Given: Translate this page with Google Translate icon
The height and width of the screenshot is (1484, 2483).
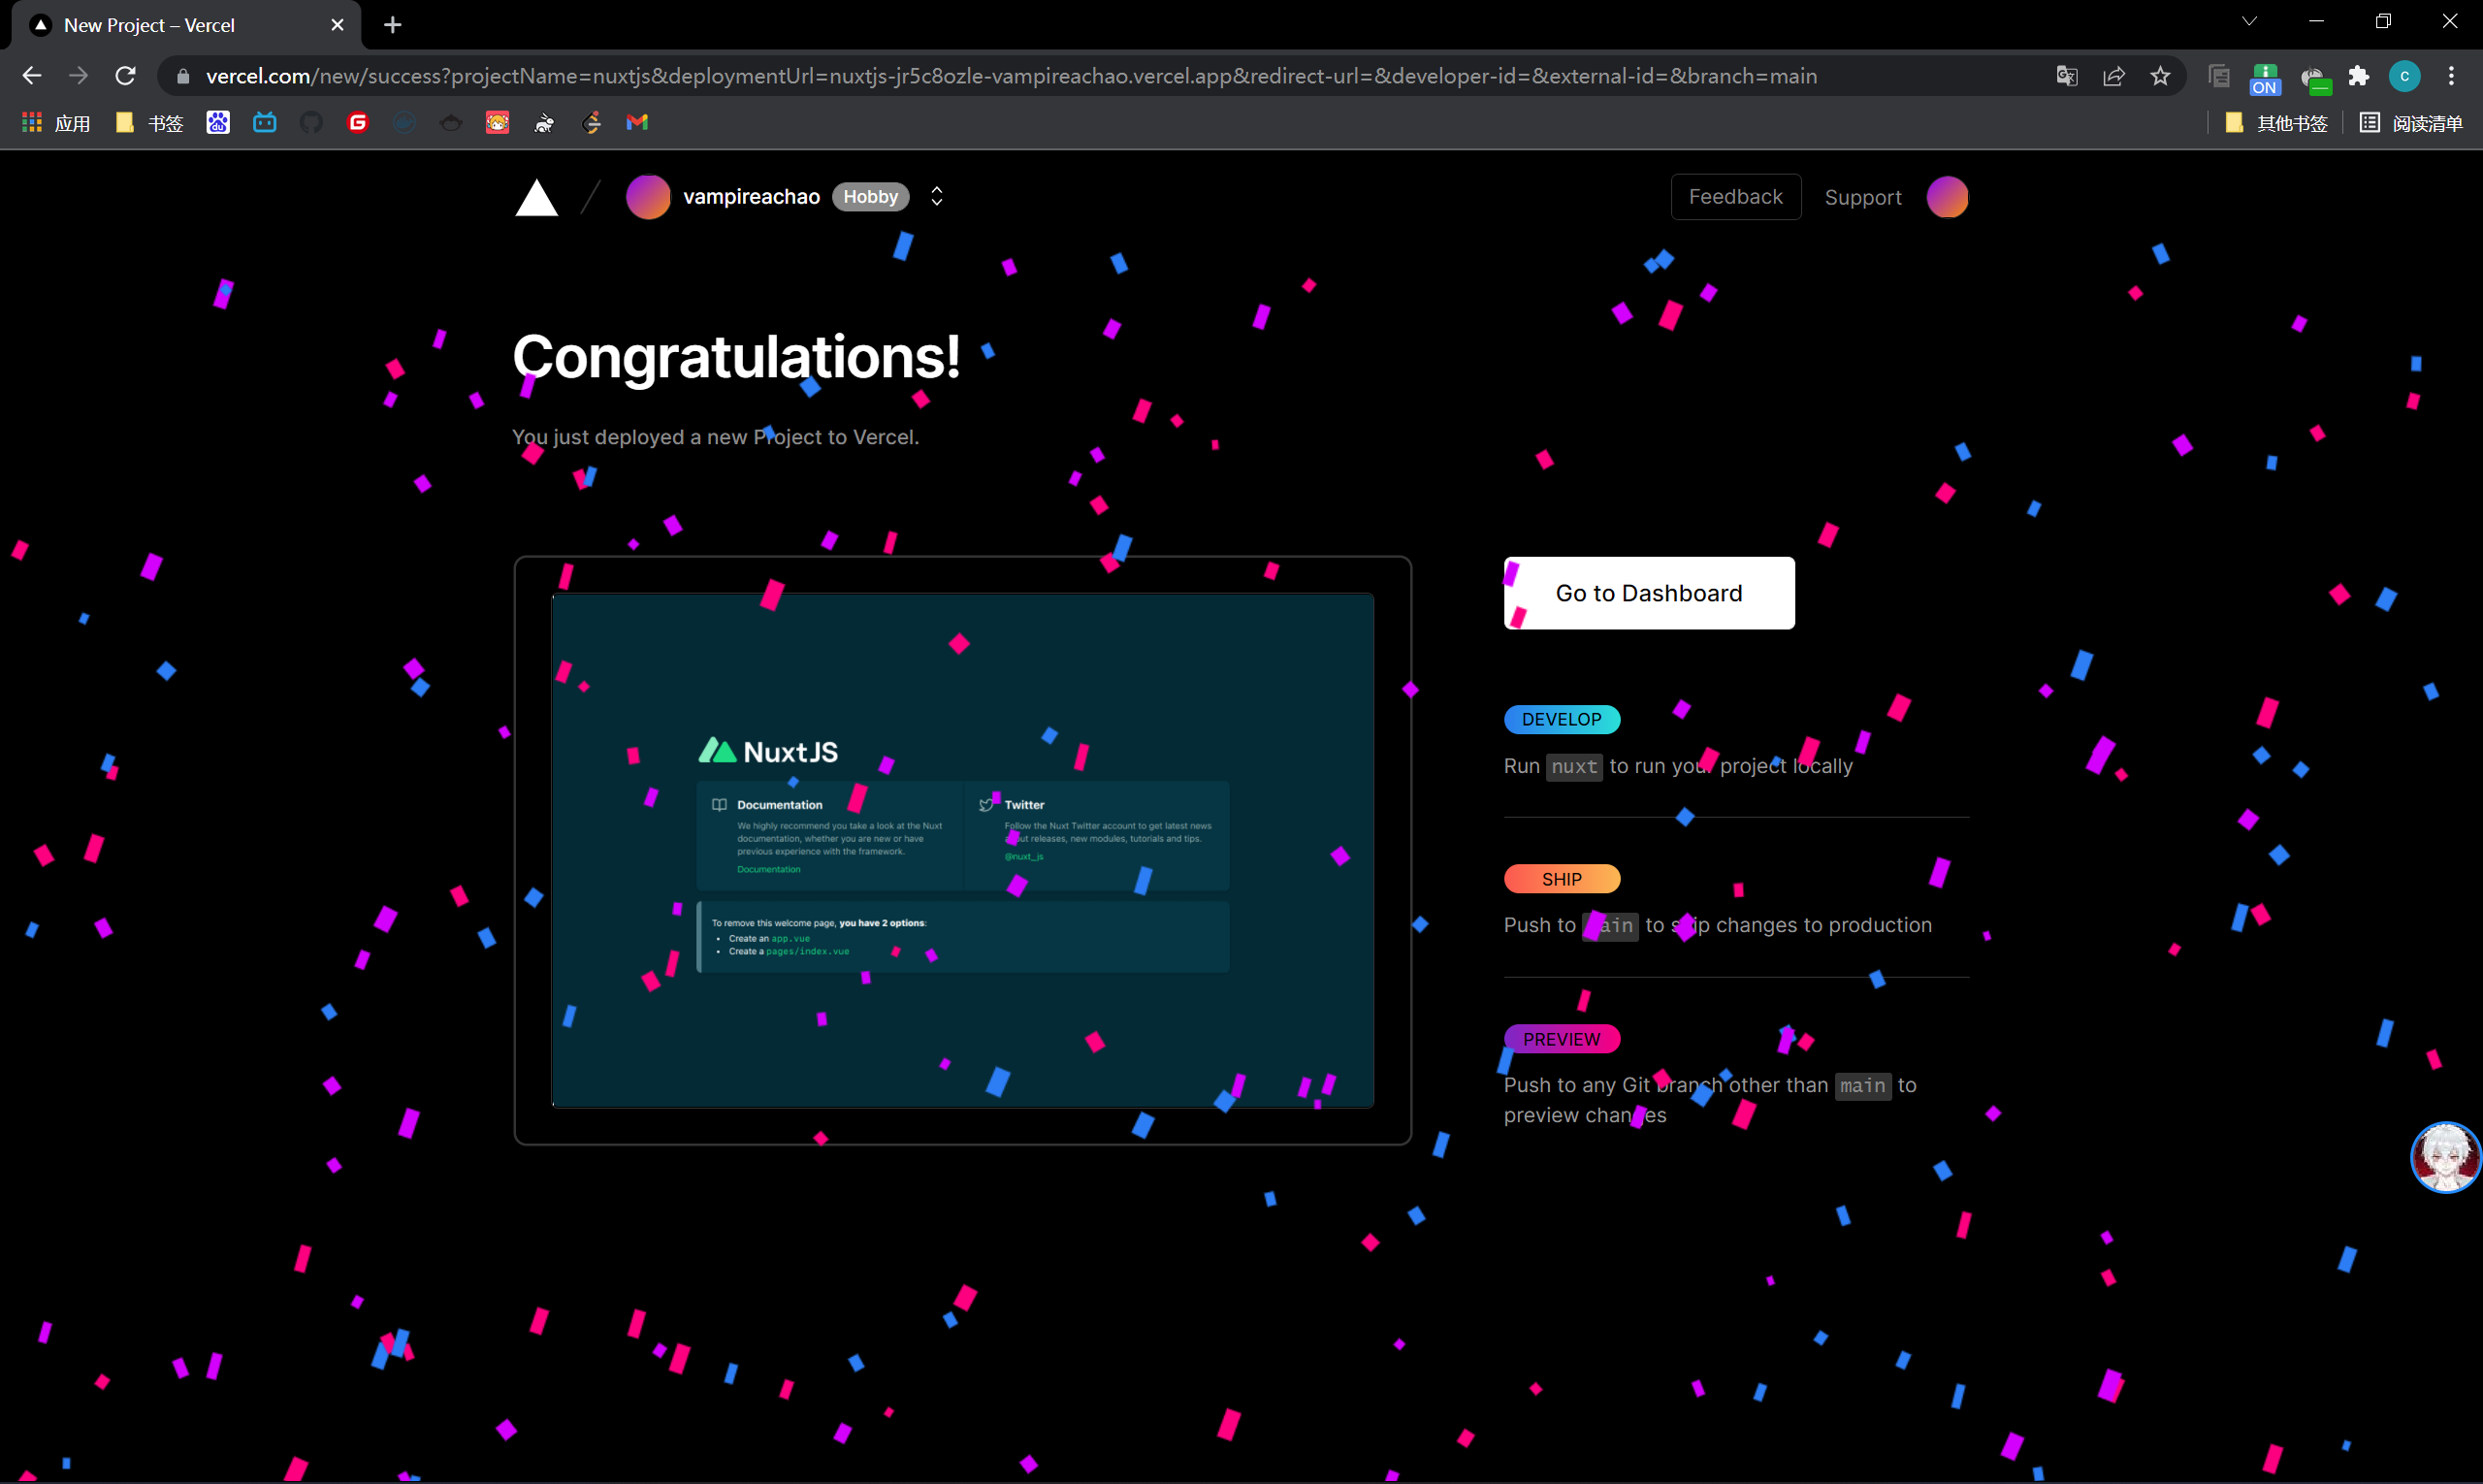Looking at the screenshot, I should [2066, 76].
